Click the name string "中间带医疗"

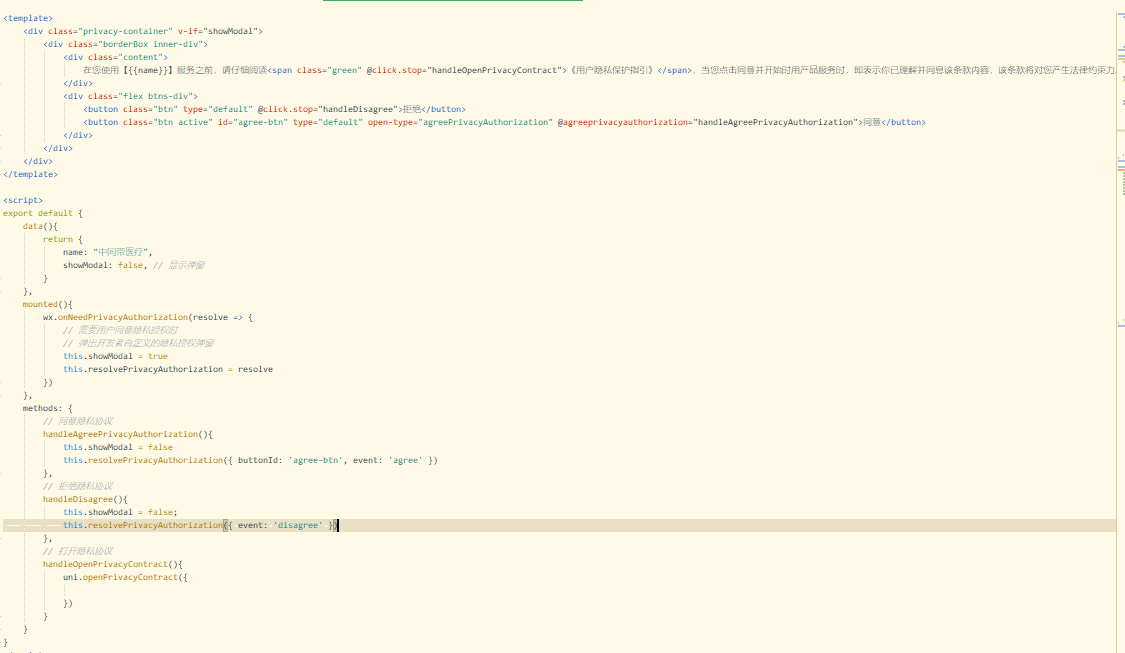coord(121,252)
